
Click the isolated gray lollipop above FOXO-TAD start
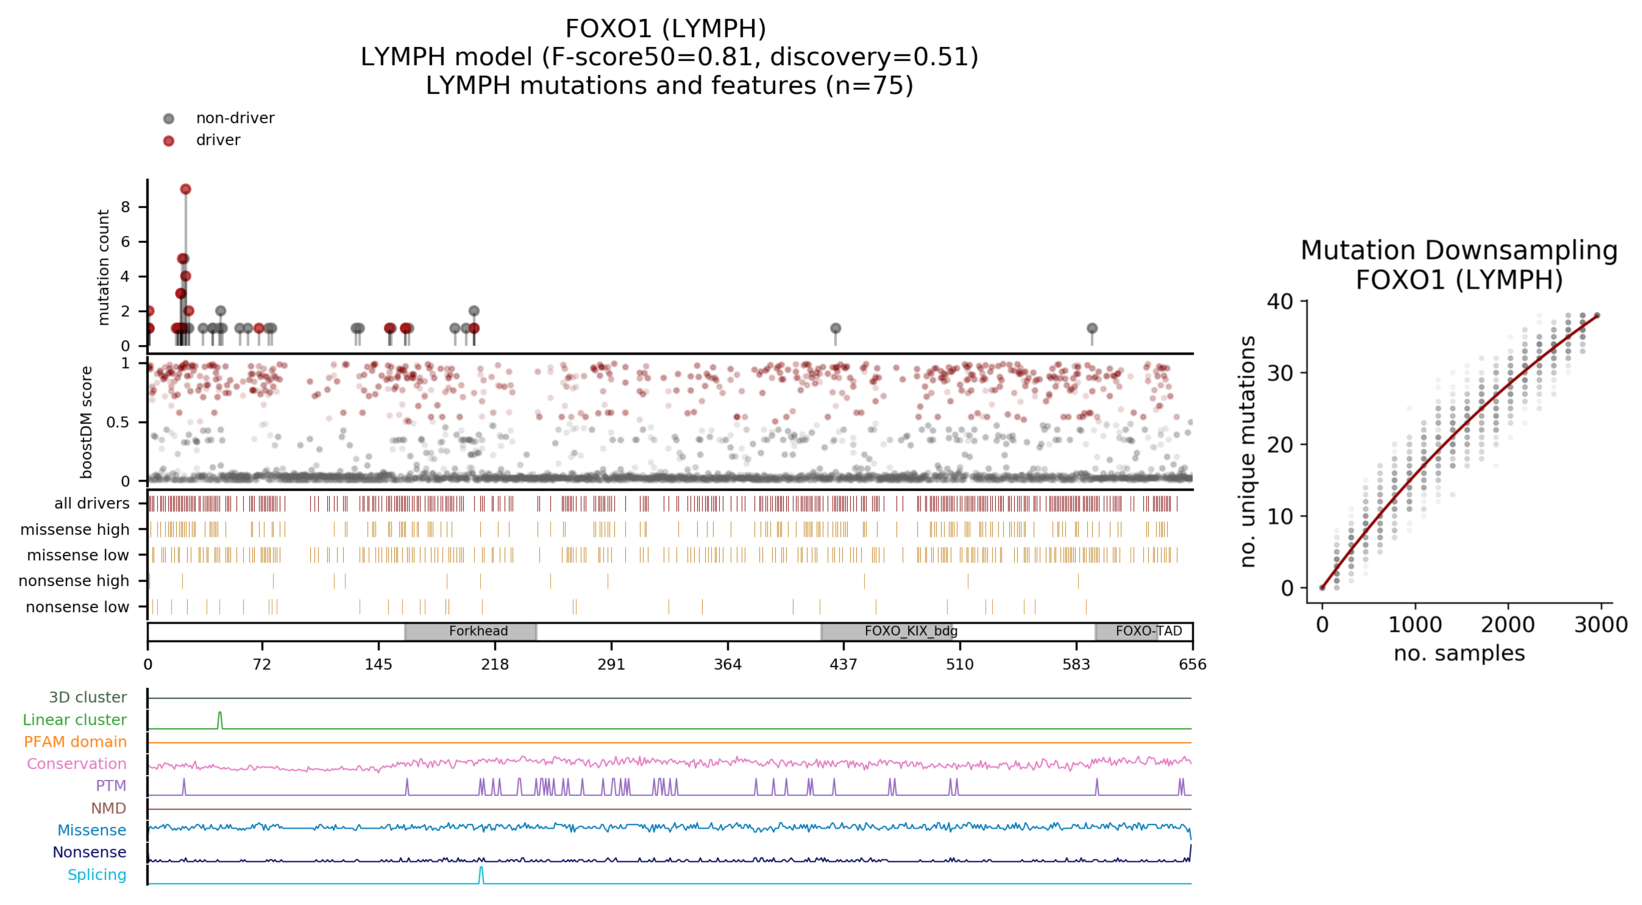pyautogui.click(x=1092, y=329)
